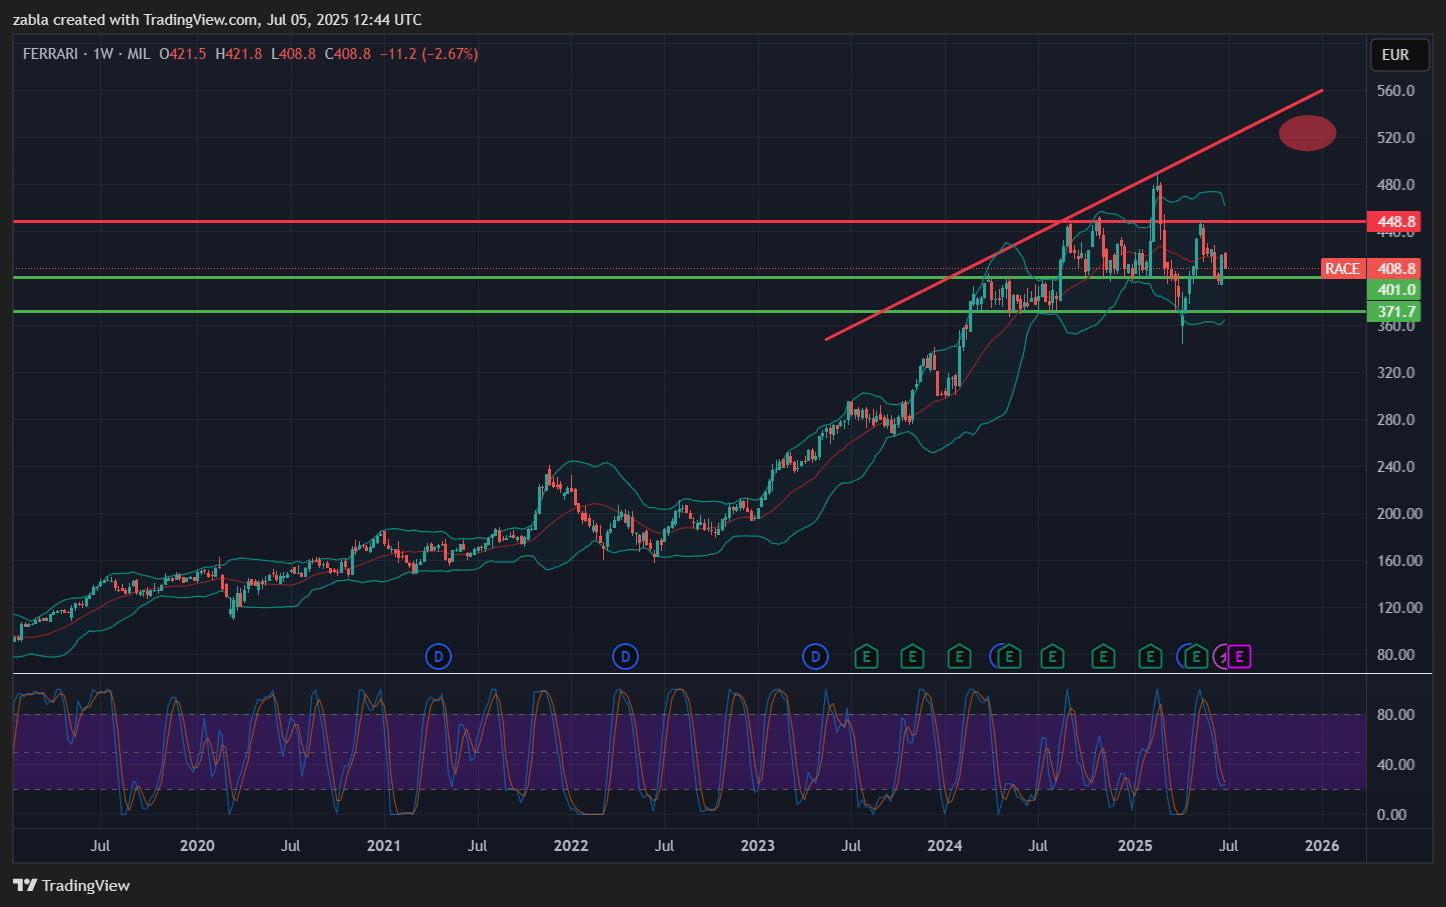Click the 80.00 stochastic axis label

(1396, 715)
